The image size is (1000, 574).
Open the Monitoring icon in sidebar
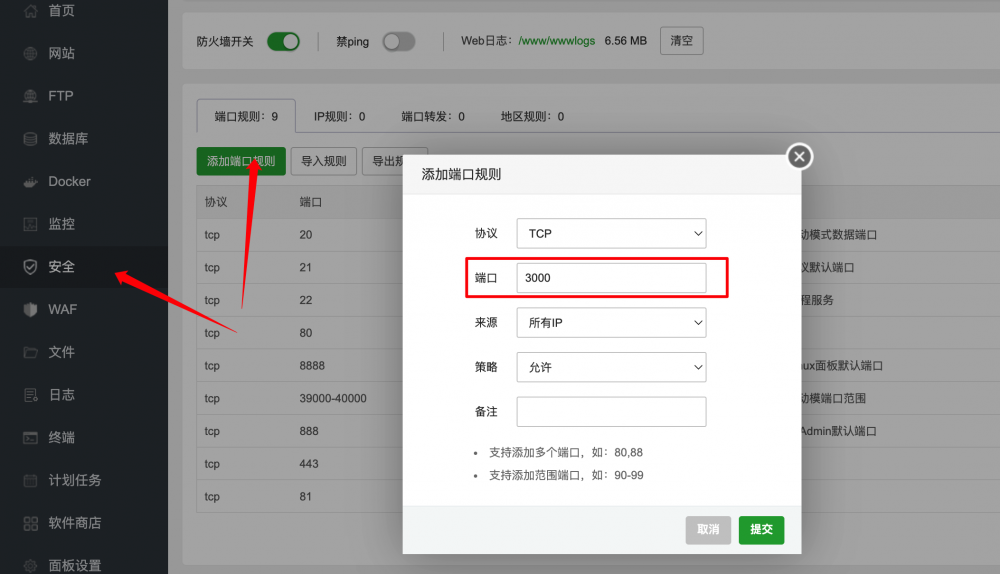30,224
